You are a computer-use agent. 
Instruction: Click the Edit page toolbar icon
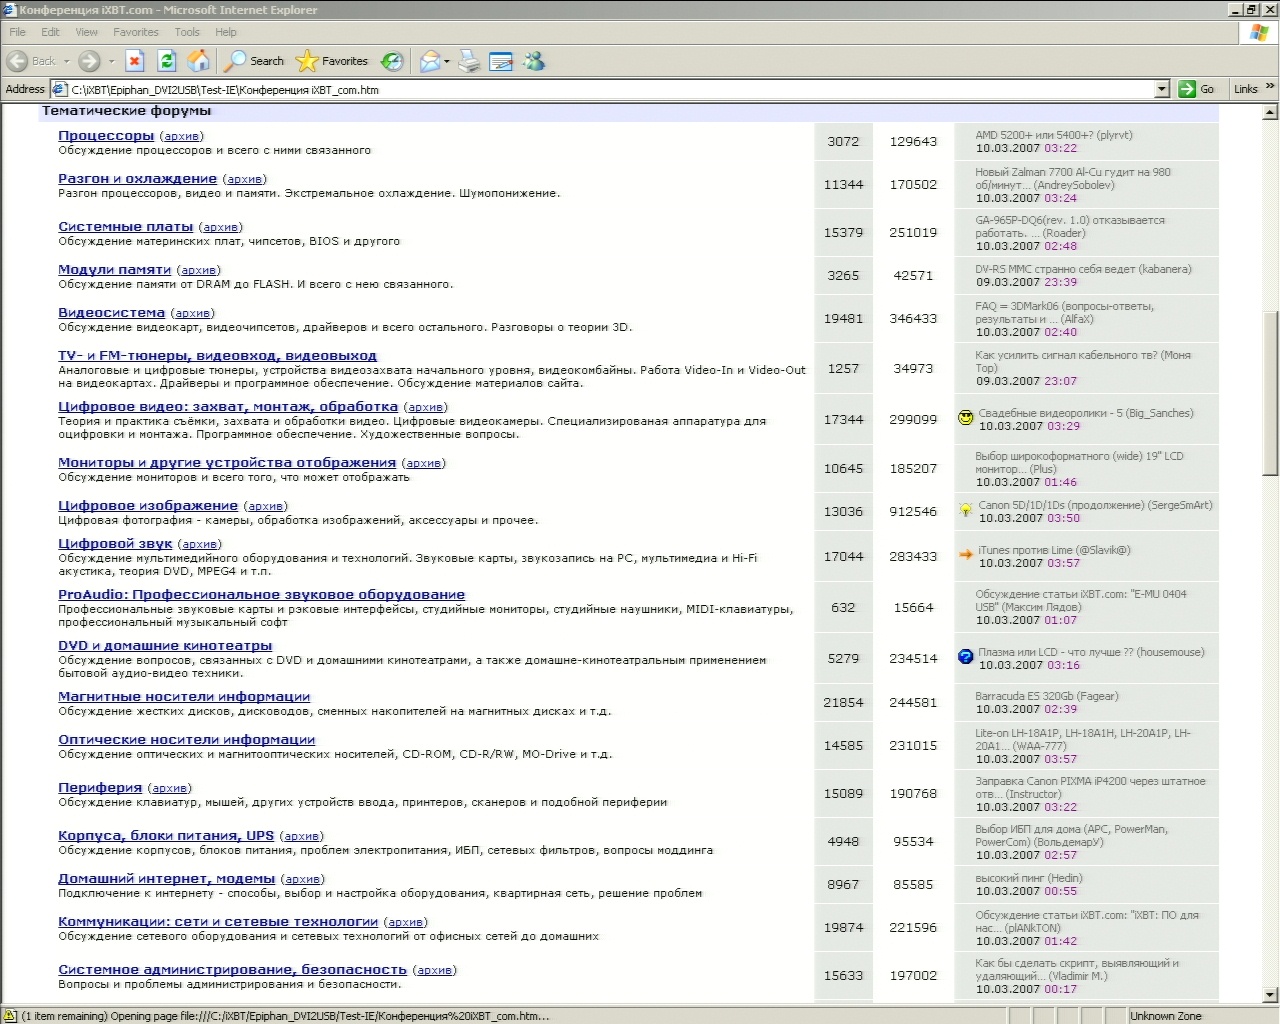click(x=501, y=61)
